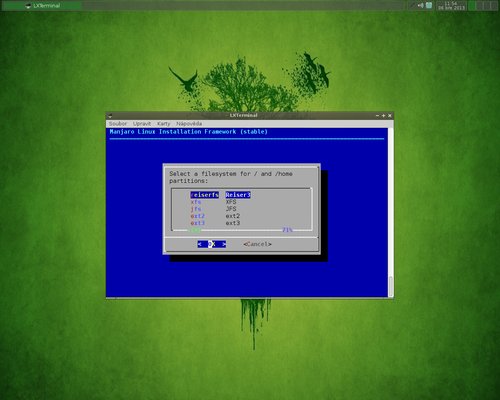Close the LXTerminal window
The width and height of the screenshot is (500, 400).
390,115
